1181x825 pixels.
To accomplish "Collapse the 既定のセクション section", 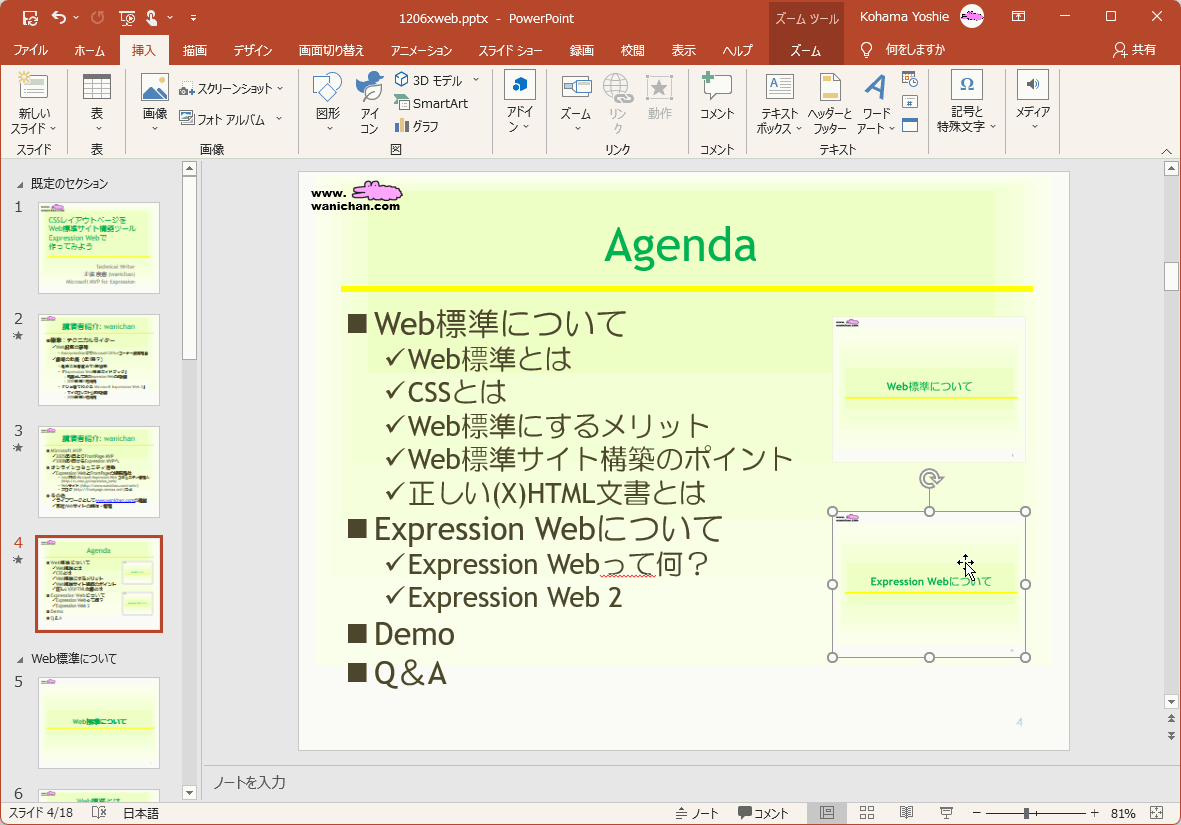I will coord(20,185).
